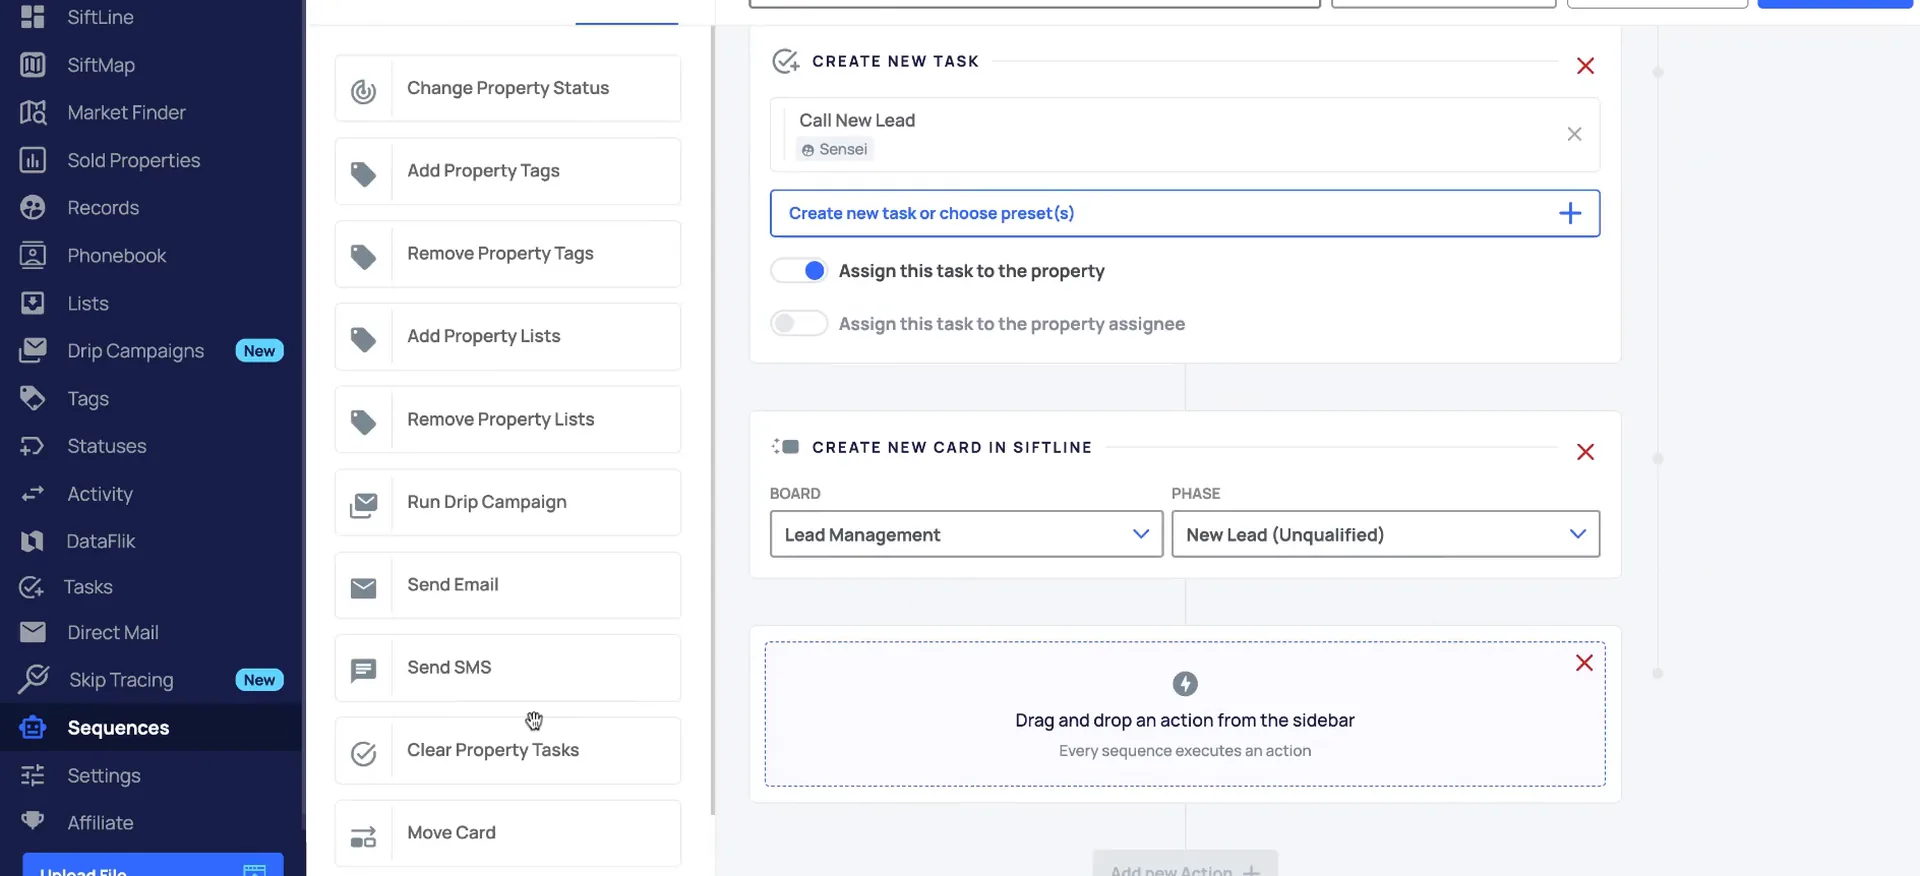1920x876 pixels.
Task: Click the Phonebook contact icon
Action: click(33, 255)
